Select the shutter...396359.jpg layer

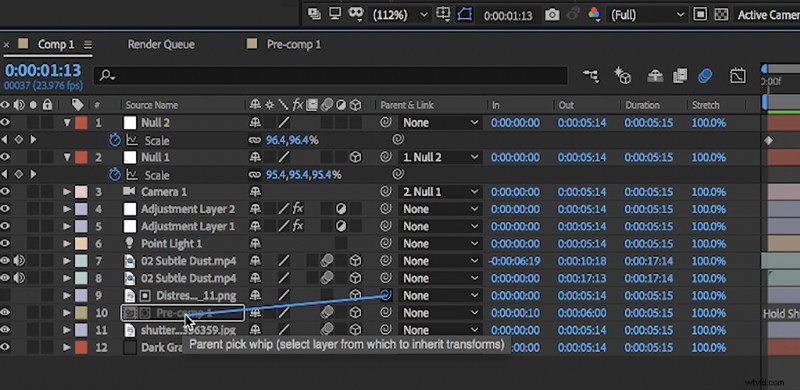pos(188,330)
